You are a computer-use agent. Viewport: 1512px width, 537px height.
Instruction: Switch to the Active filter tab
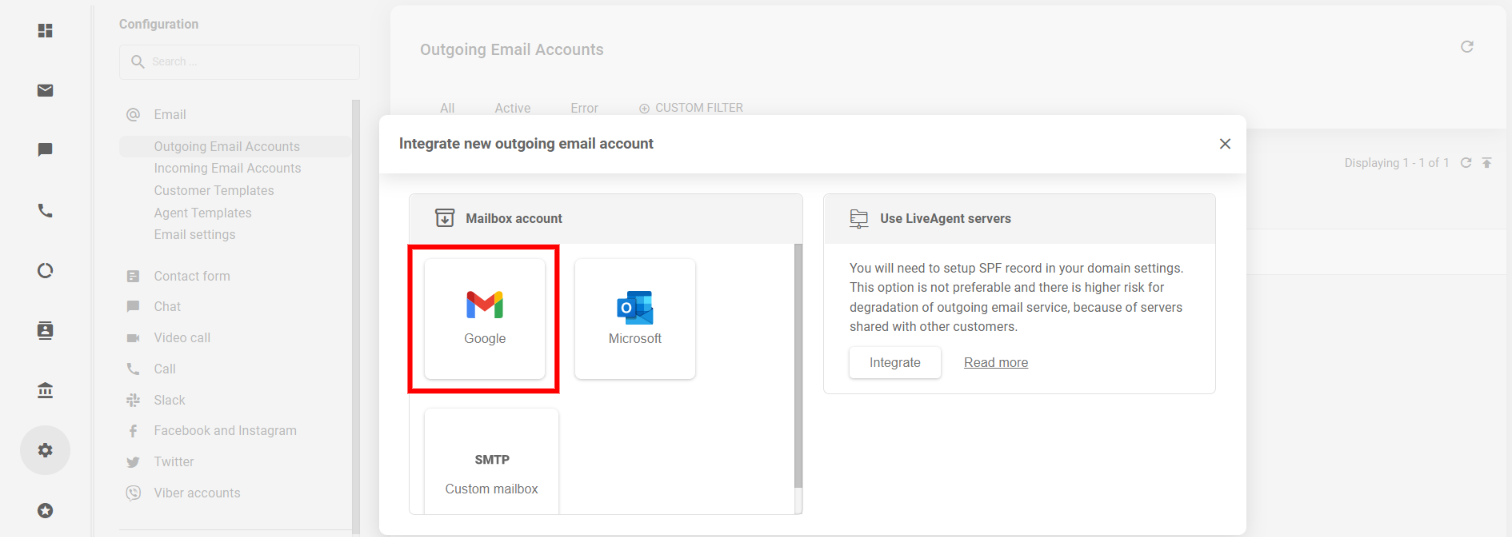513,108
